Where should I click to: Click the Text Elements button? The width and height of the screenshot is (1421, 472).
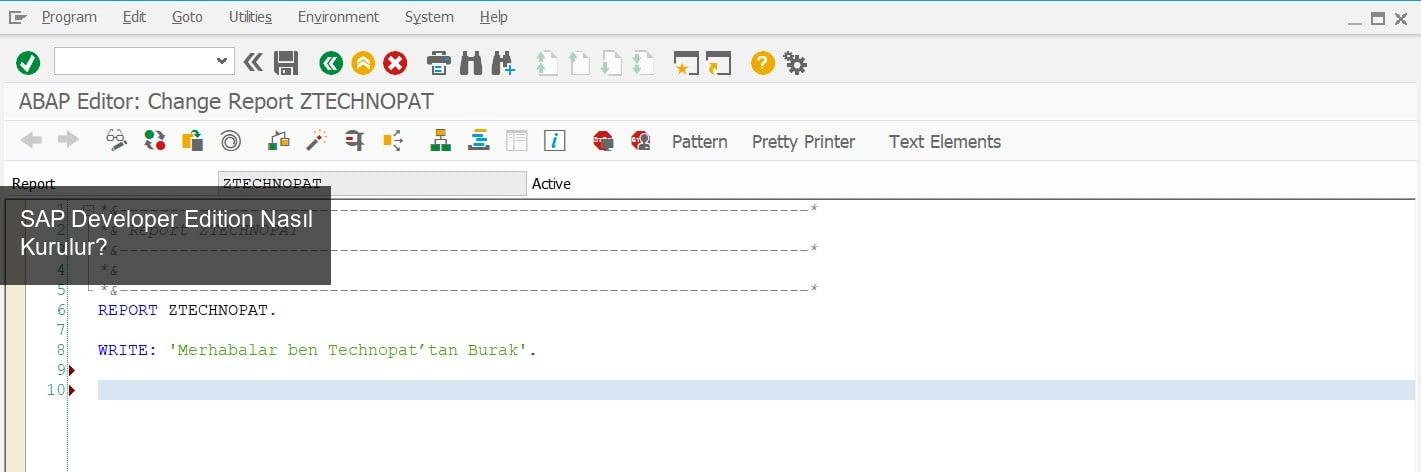point(944,142)
